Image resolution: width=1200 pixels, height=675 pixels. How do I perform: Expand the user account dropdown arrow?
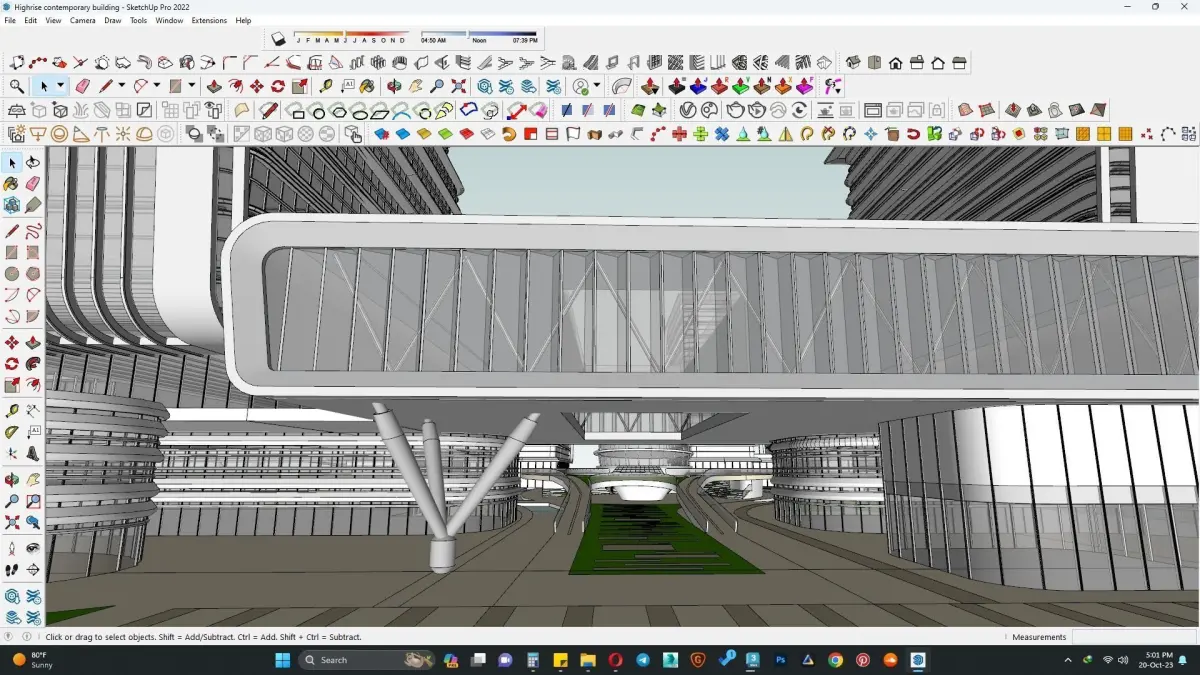(597, 87)
